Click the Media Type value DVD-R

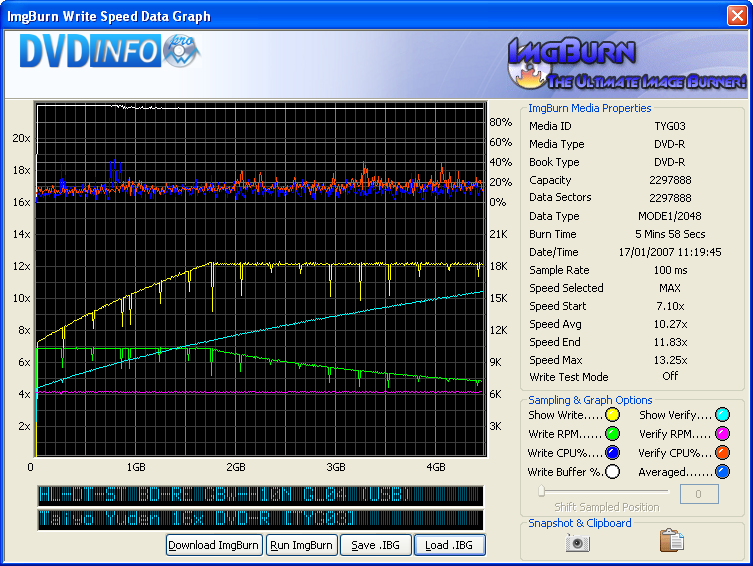pyautogui.click(x=670, y=144)
